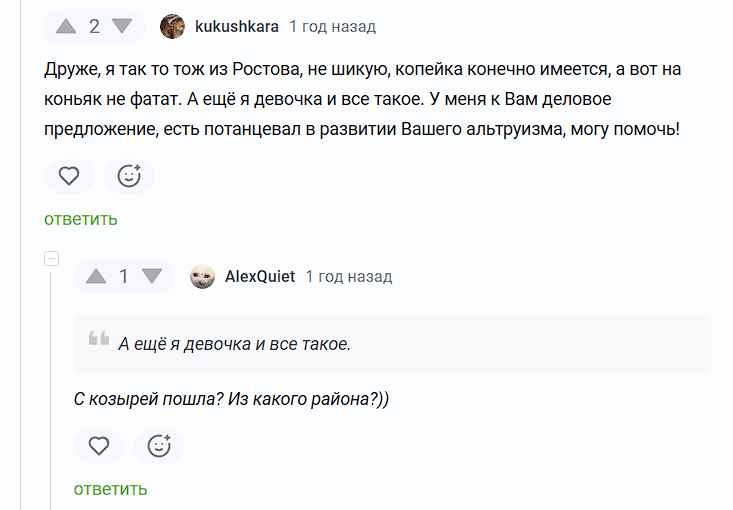Click the rating number 2 on kukushkara's comment
Screen dimensions: 733x510
(x=94, y=26)
